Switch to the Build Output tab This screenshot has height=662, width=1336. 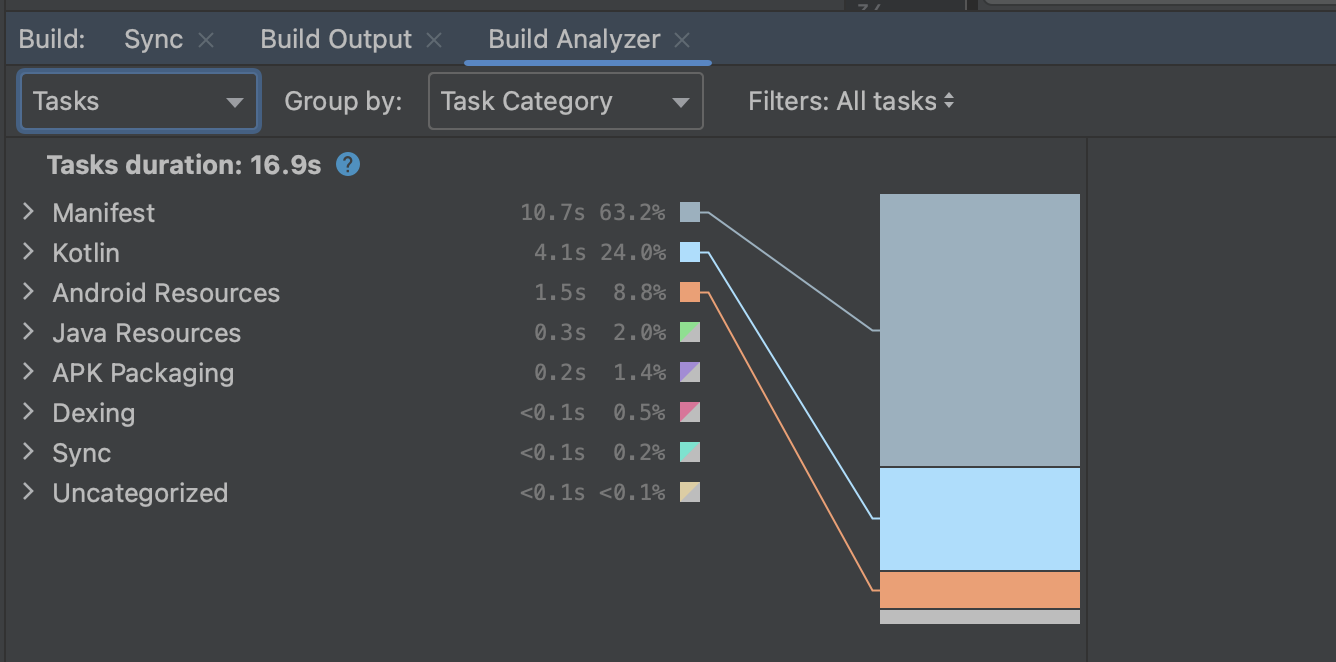coord(335,39)
